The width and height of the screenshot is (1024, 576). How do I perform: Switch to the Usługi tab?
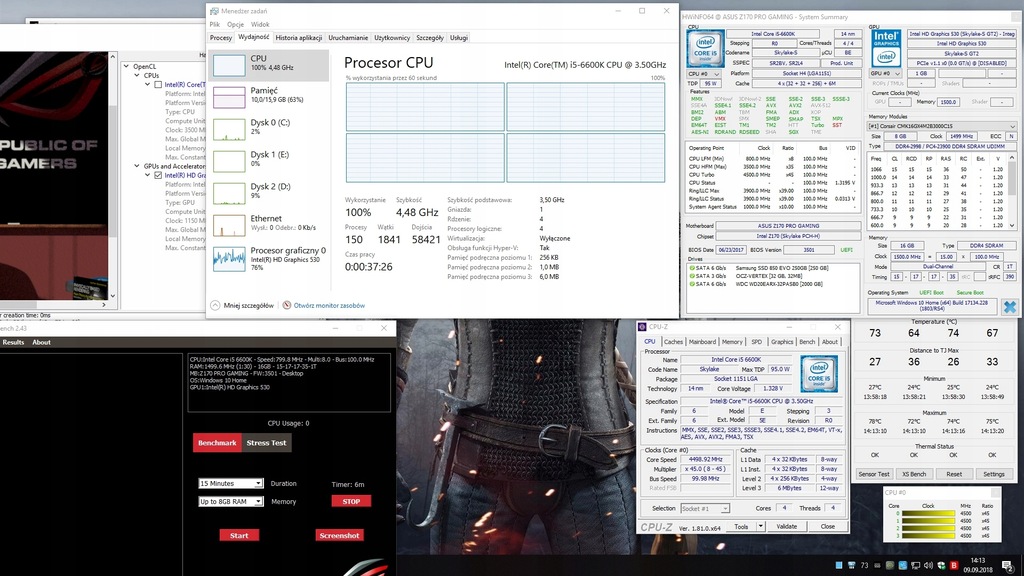(458, 38)
